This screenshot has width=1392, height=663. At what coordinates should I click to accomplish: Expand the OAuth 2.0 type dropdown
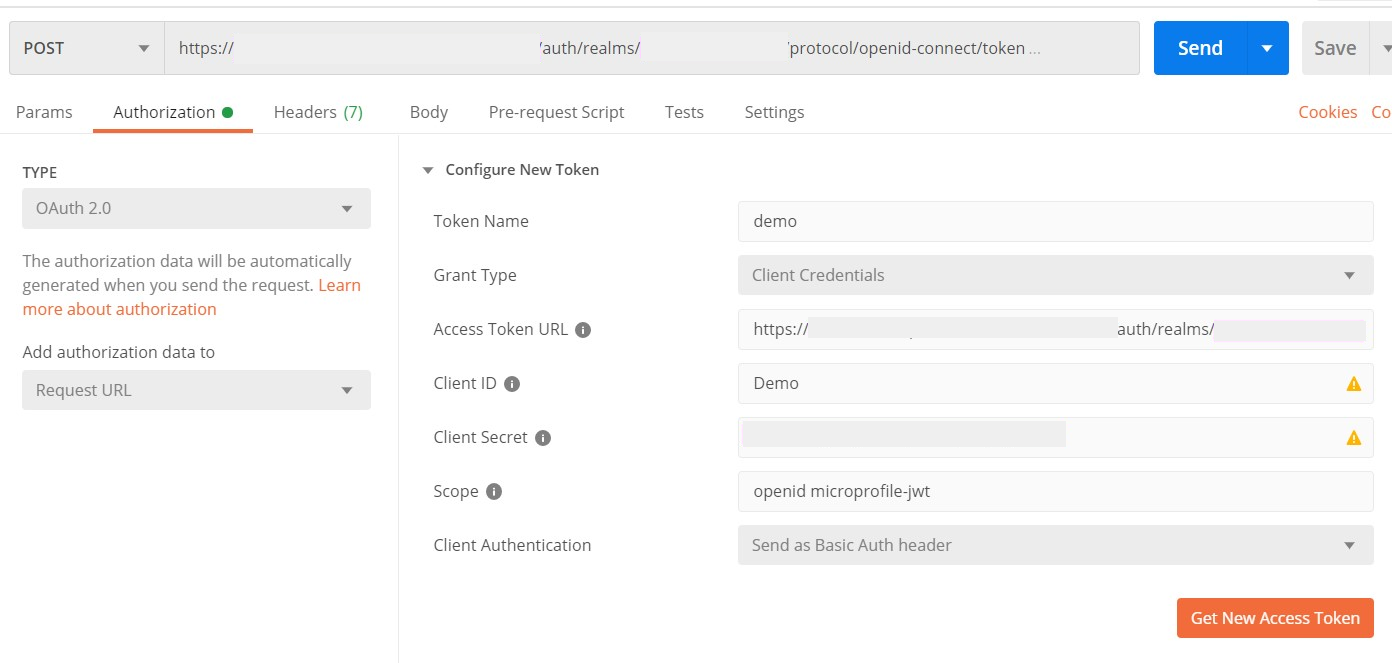tap(196, 209)
